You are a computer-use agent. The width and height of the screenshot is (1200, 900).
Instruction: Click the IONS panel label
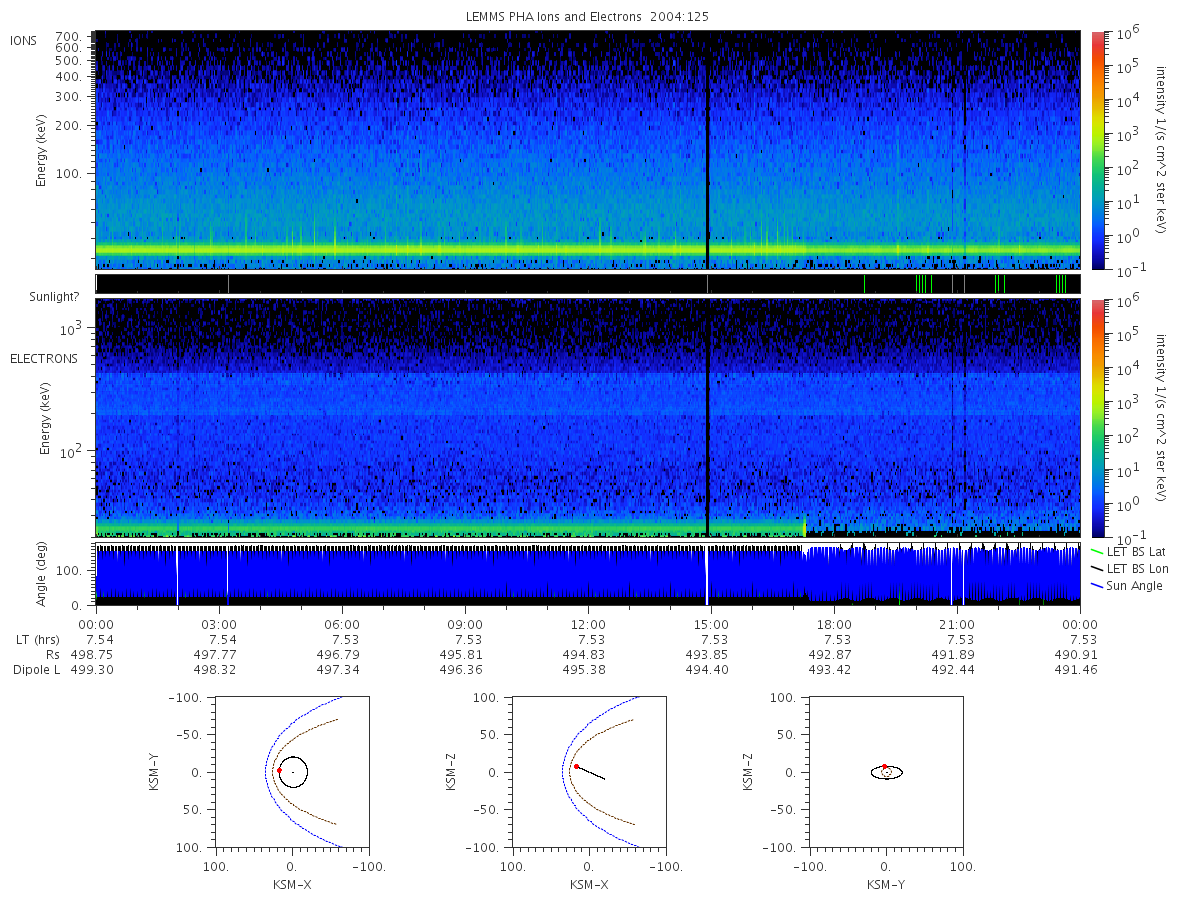pos(25,40)
